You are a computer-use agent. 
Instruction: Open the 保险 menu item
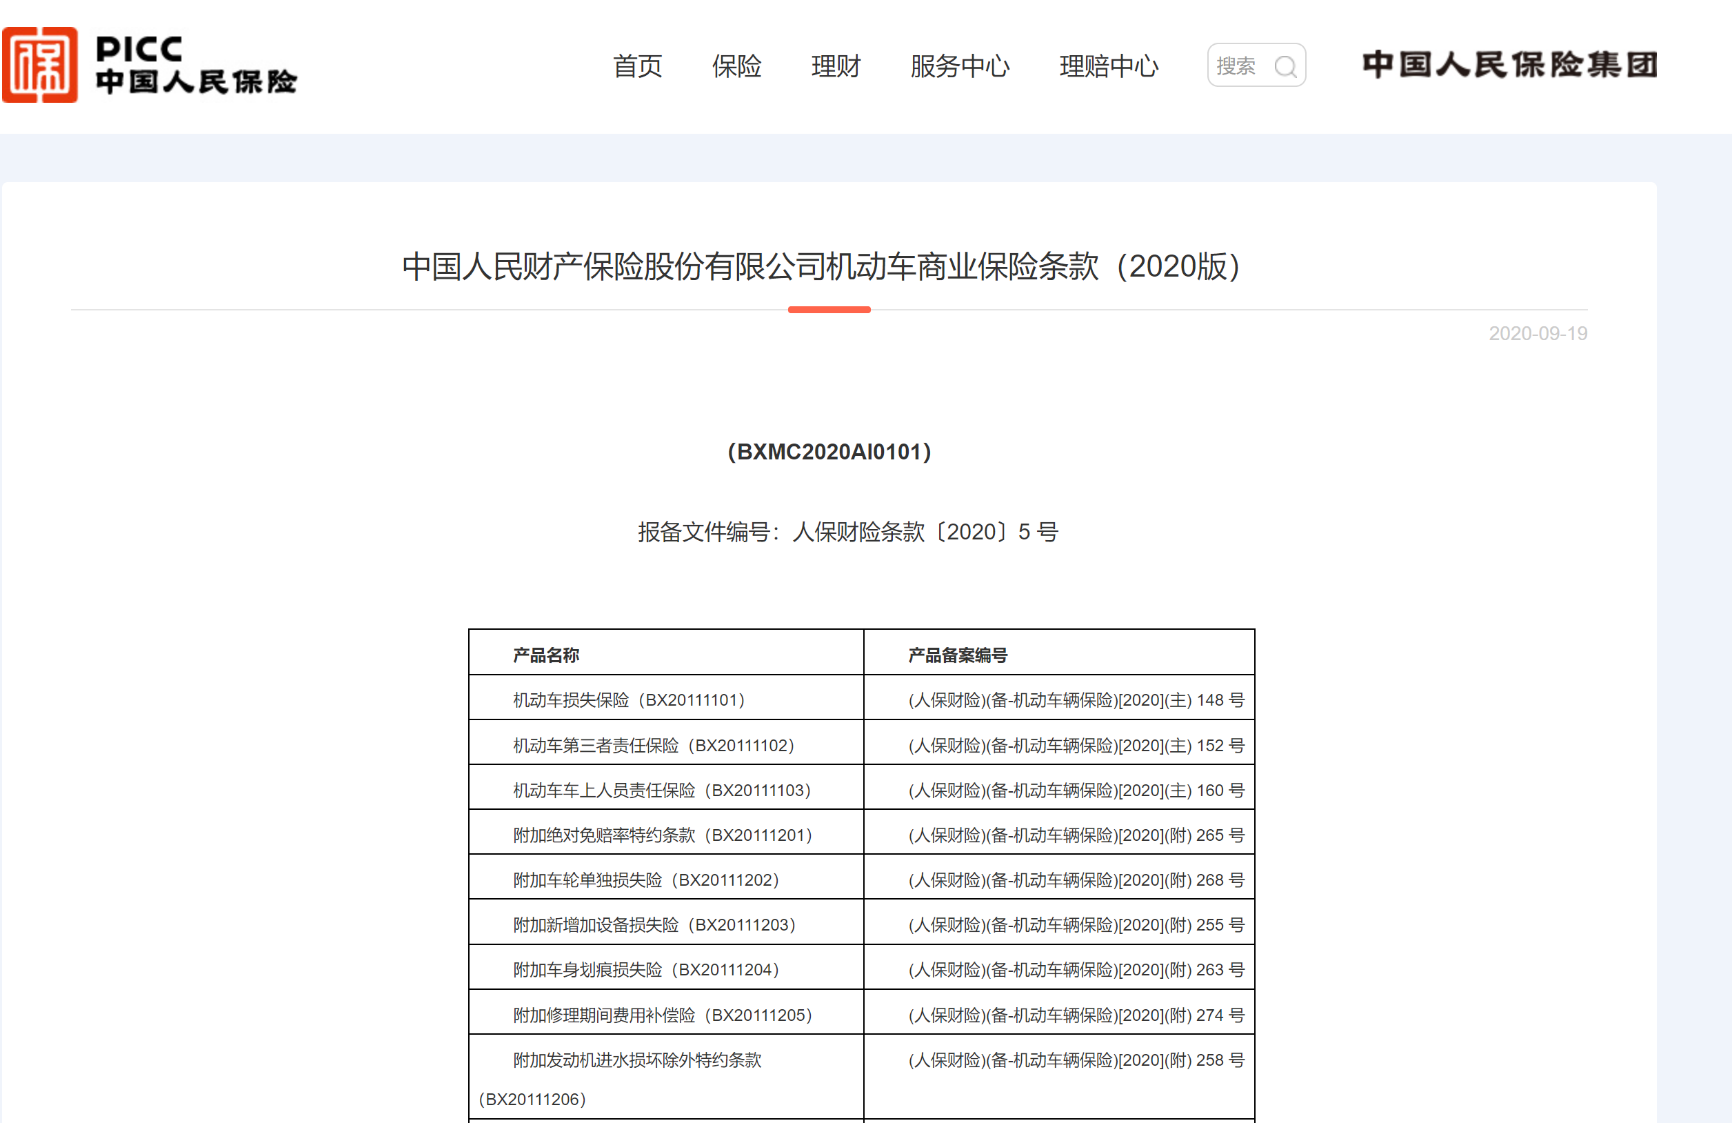click(x=737, y=66)
